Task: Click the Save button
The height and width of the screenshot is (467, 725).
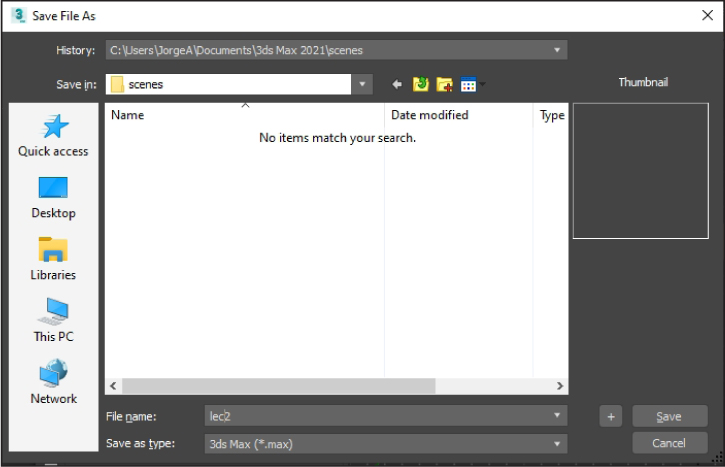Action: [669, 416]
